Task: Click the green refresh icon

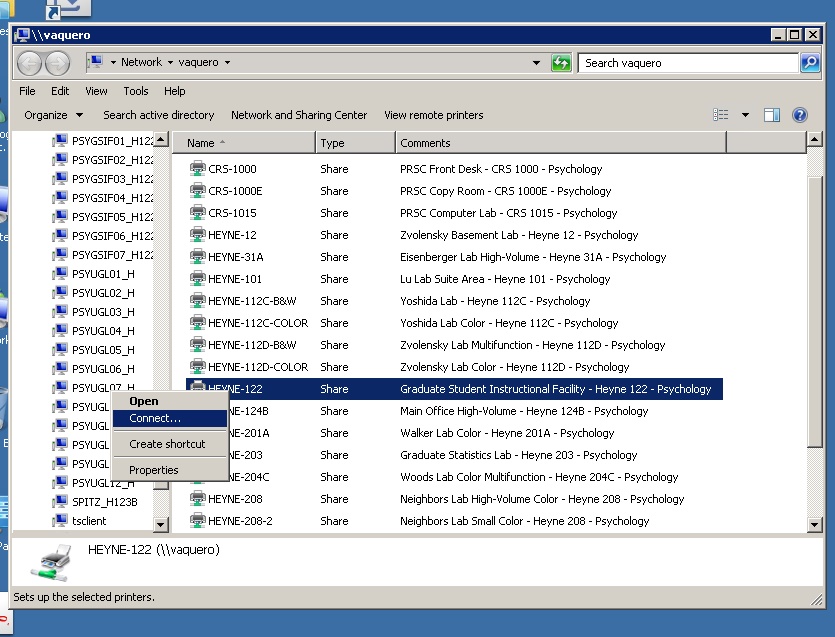Action: pos(561,63)
